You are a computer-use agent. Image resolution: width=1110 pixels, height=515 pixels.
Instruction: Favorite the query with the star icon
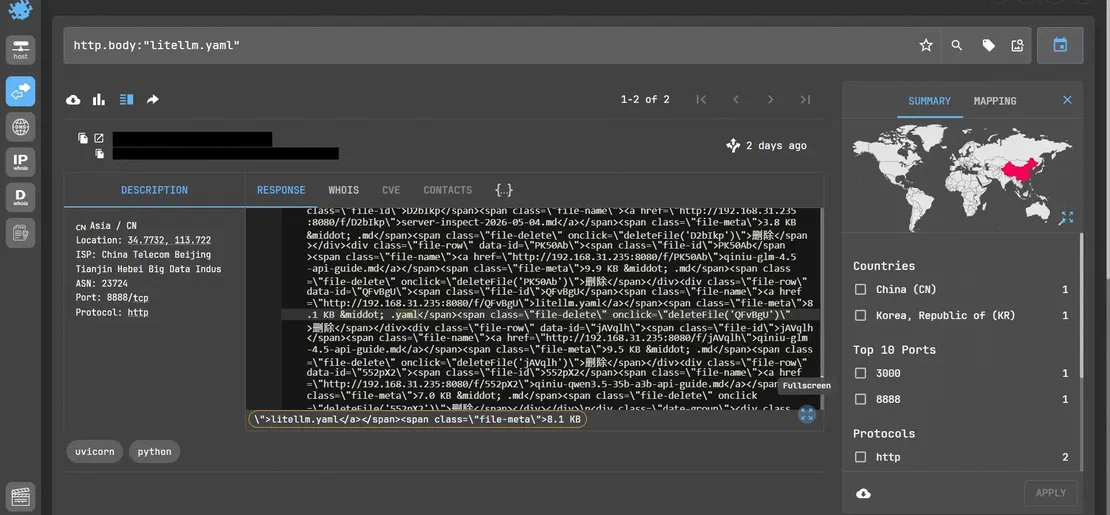click(x=926, y=45)
